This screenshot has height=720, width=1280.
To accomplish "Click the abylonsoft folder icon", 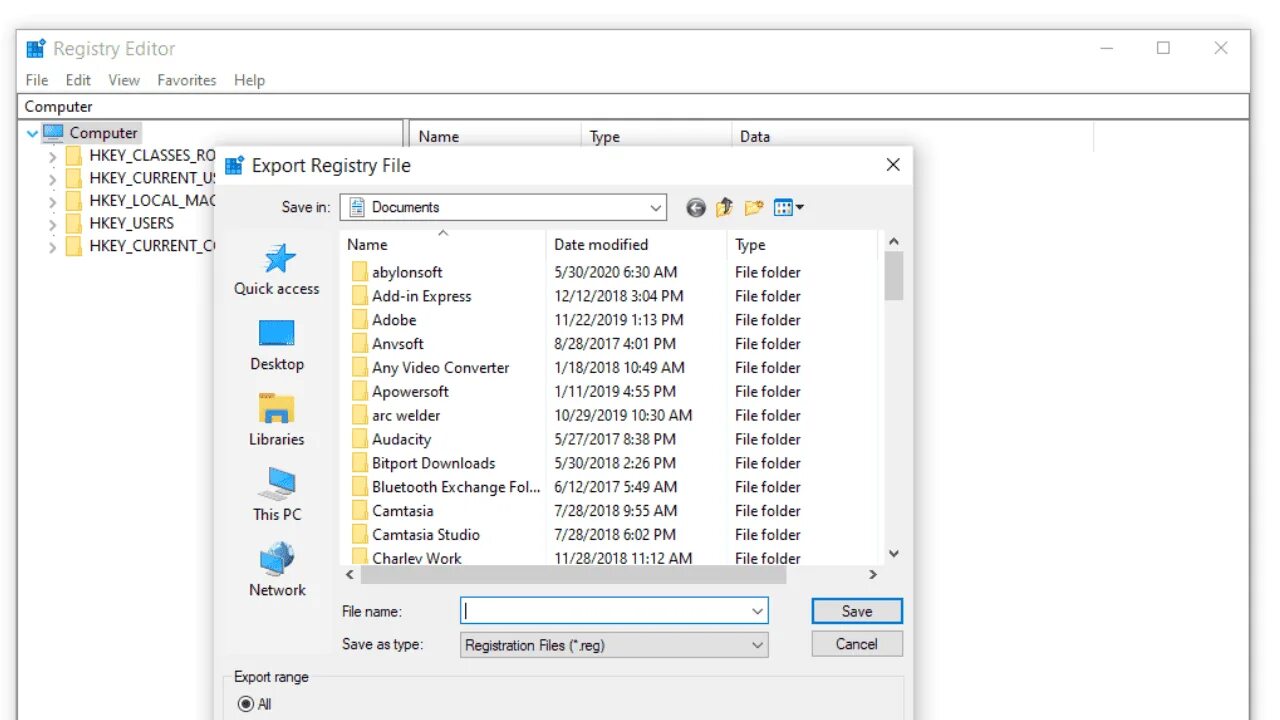I will tap(360, 272).
